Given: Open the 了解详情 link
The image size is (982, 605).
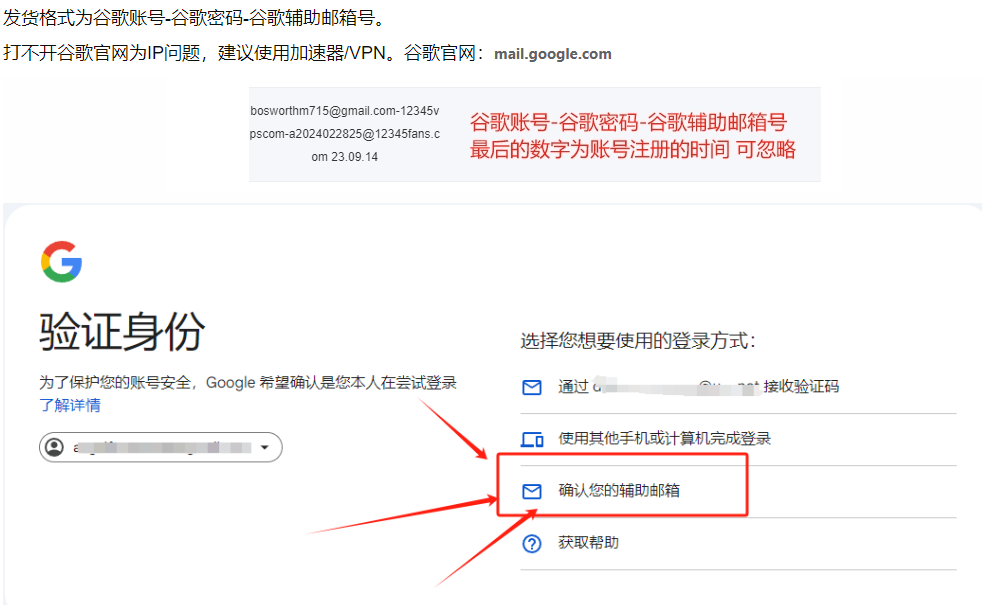Looking at the screenshot, I should pos(70,405).
